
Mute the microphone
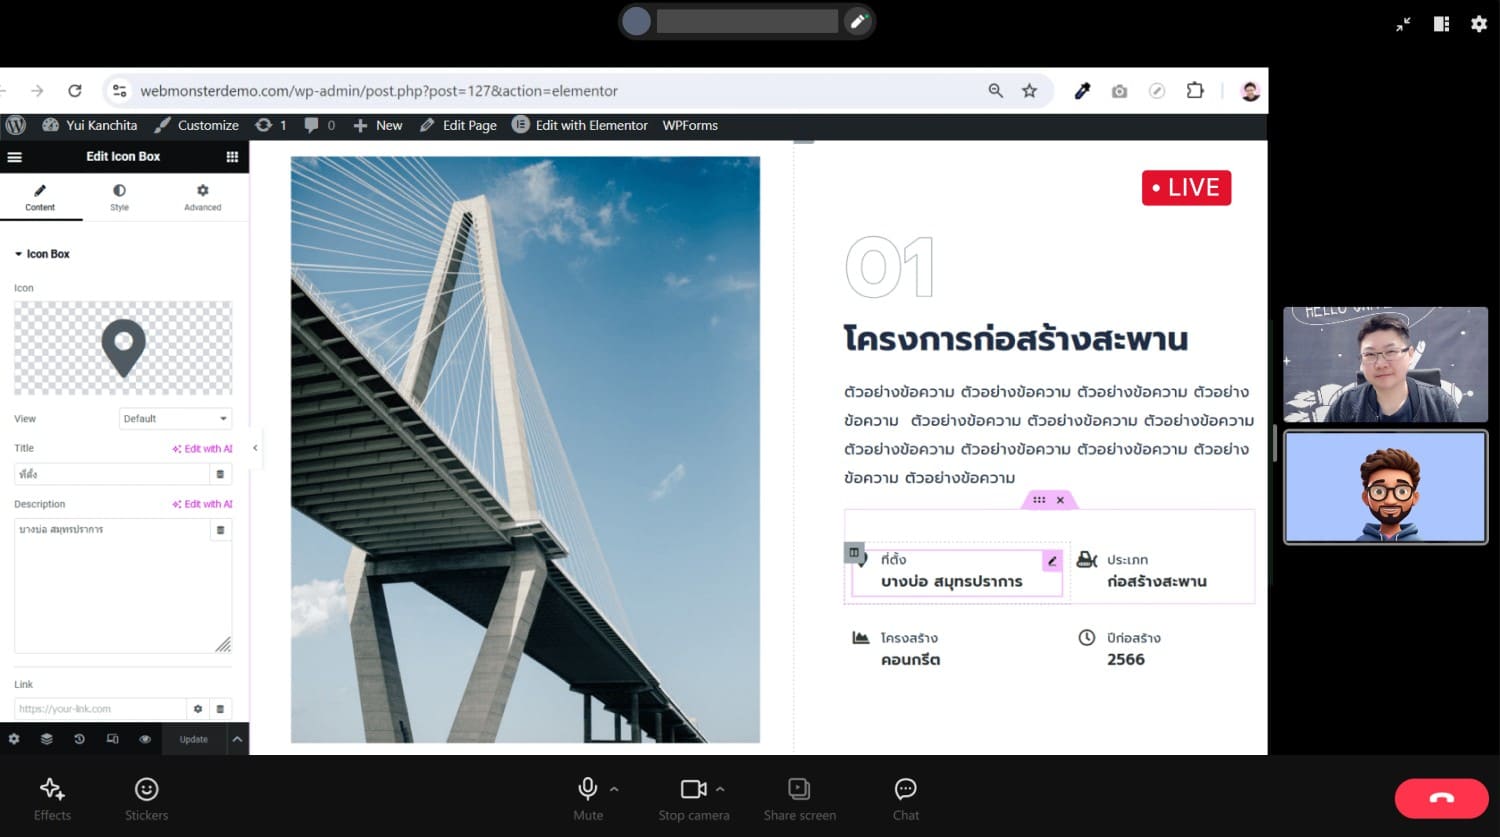coord(588,798)
